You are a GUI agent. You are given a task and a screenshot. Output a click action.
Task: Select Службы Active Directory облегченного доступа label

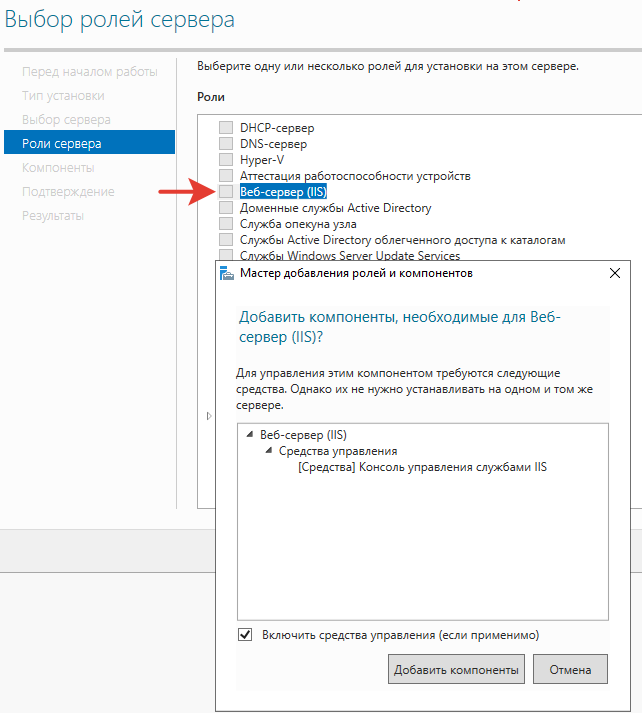coord(402,240)
